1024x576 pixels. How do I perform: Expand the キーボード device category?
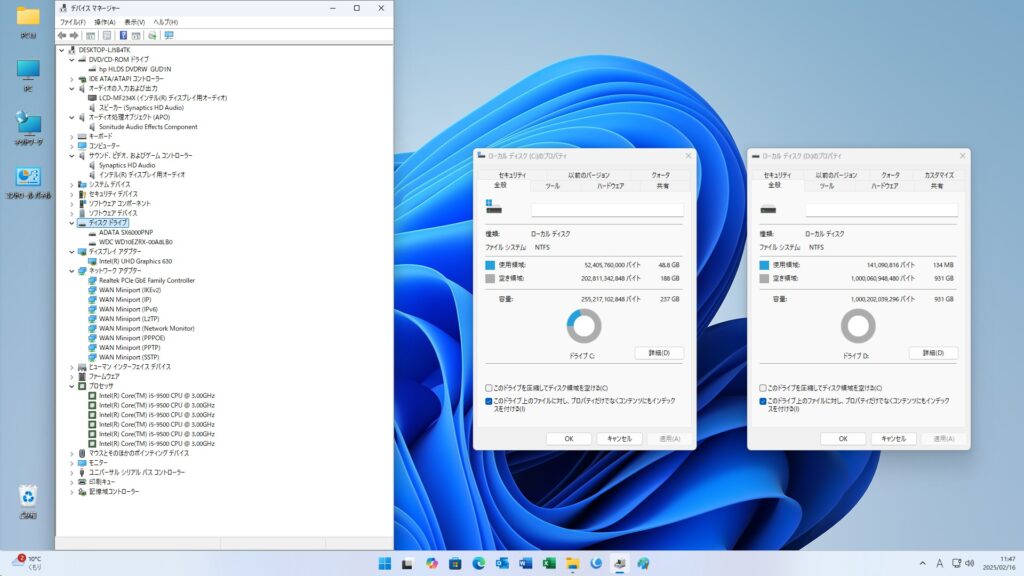(71, 136)
